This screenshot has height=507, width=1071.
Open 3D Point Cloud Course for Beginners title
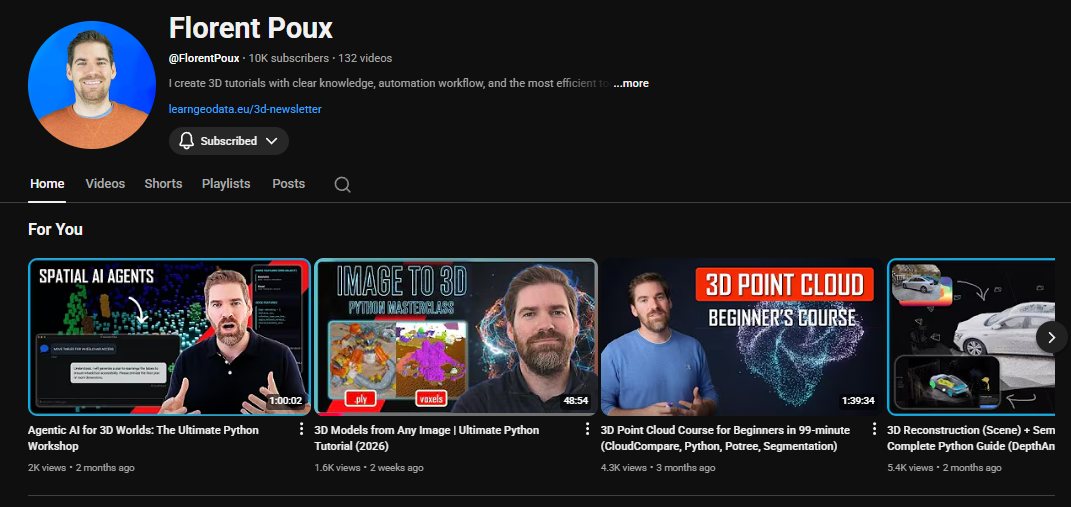coord(725,438)
